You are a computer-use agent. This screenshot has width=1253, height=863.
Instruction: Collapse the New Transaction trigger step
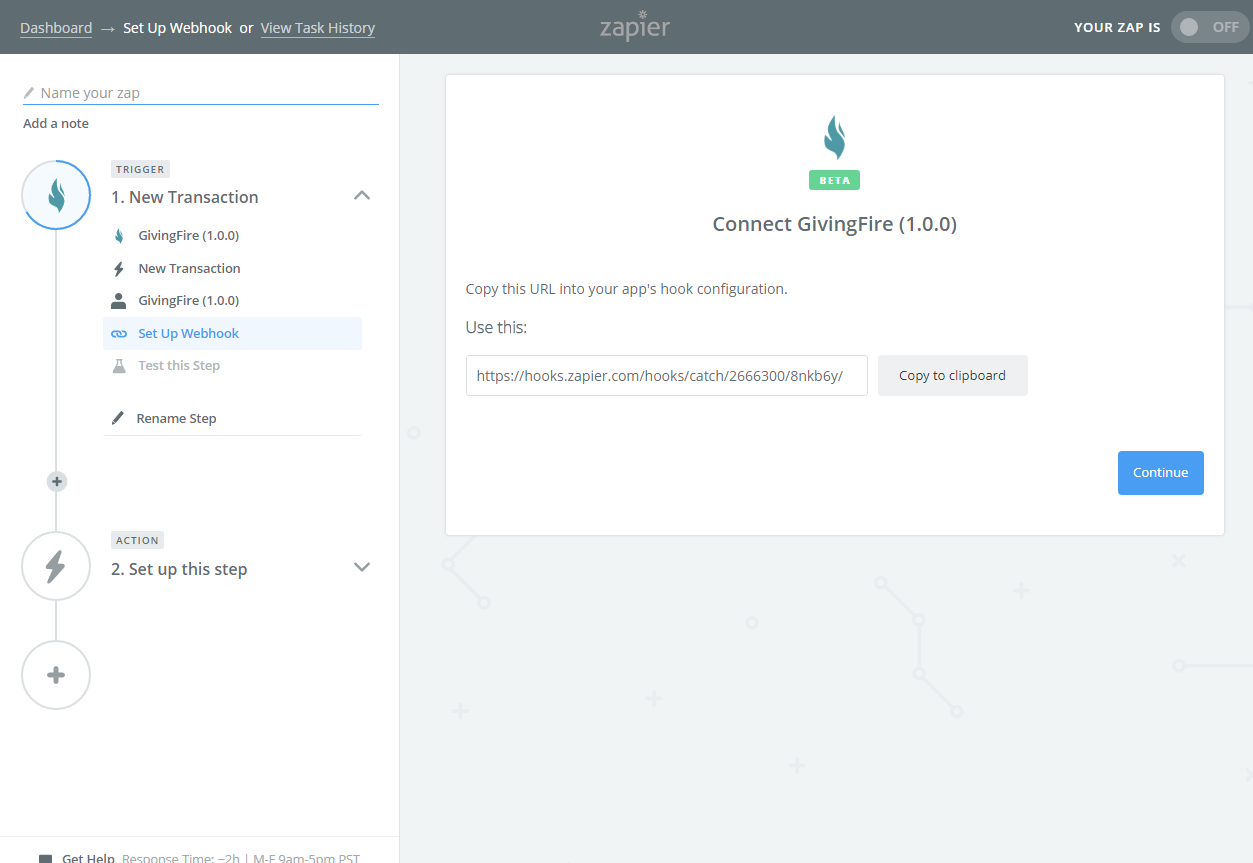pos(362,196)
